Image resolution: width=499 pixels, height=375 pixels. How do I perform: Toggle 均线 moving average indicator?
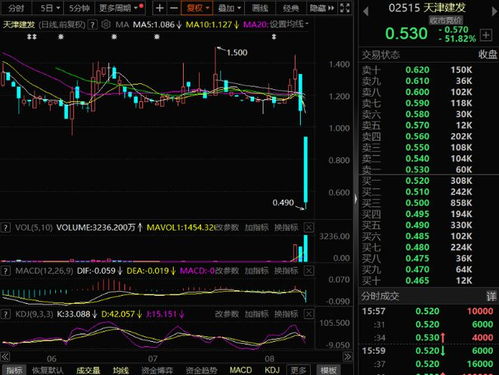(x=121, y=370)
